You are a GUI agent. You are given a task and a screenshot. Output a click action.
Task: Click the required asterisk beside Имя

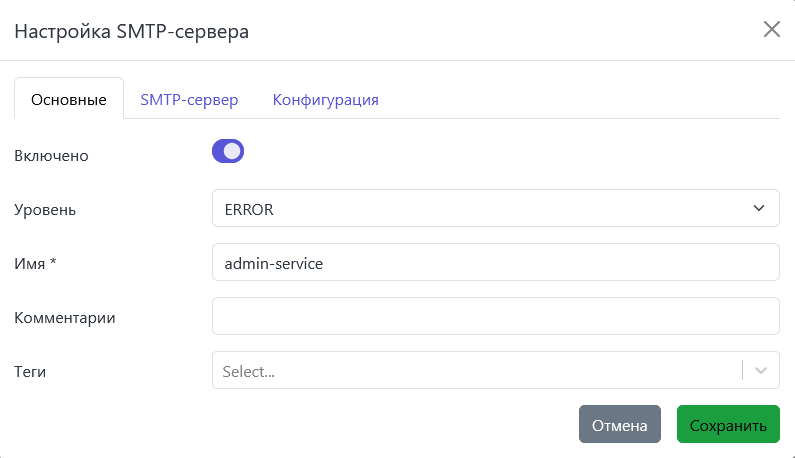[x=52, y=263]
